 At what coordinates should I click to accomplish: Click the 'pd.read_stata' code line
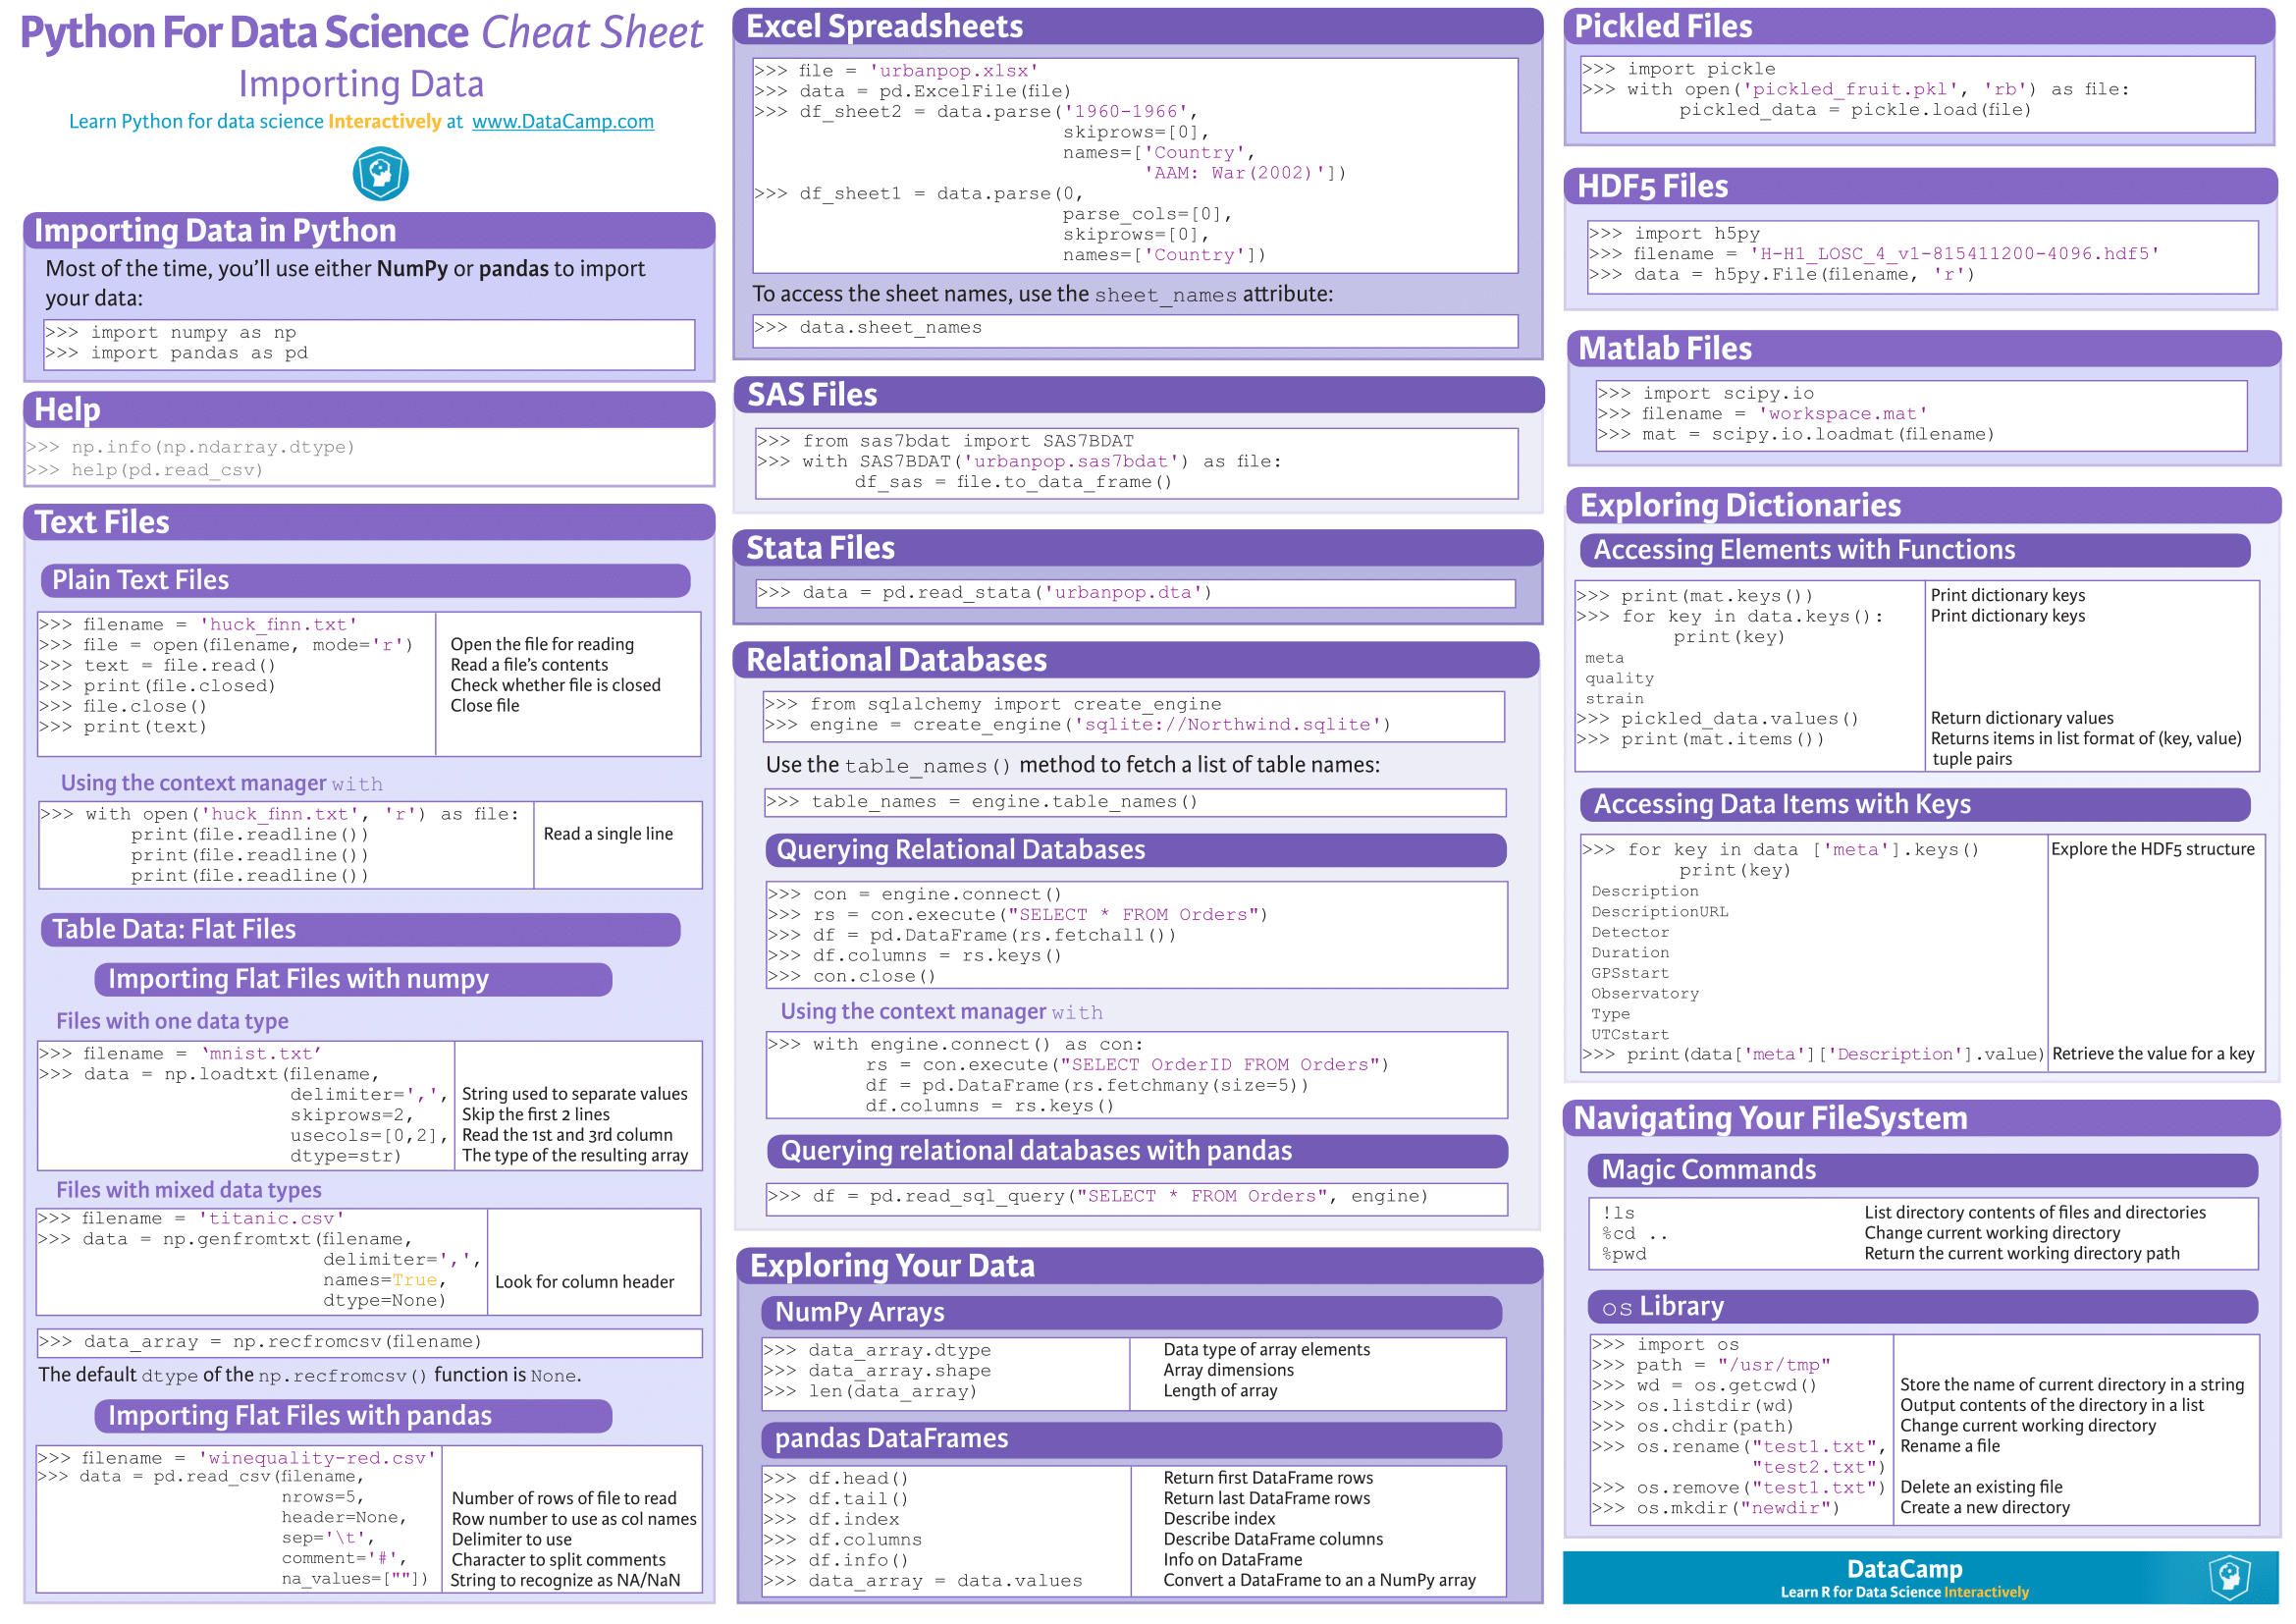pyautogui.click(x=985, y=593)
